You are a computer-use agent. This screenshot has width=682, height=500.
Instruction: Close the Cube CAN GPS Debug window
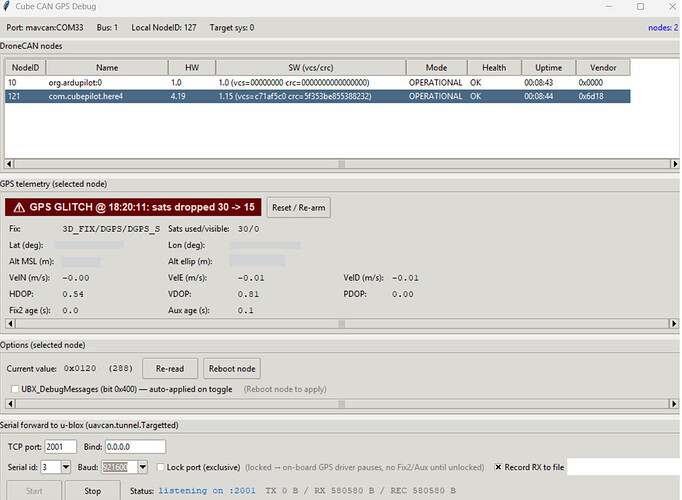click(672, 7)
